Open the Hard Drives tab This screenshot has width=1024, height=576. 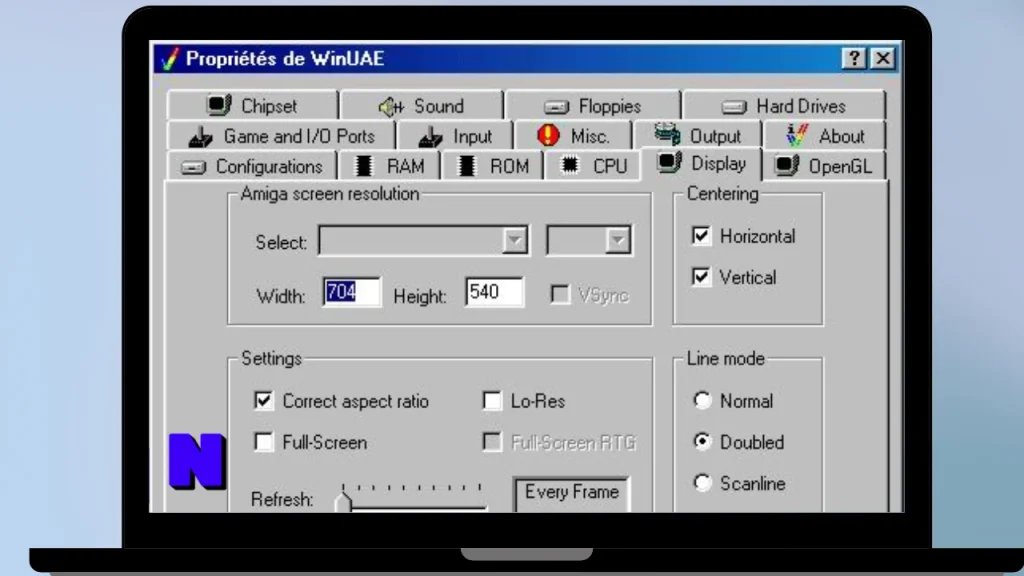784,106
